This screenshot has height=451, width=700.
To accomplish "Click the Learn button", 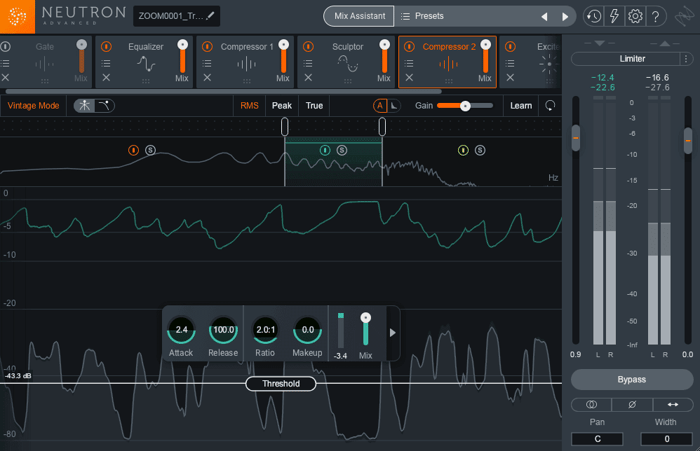I will click(x=521, y=106).
